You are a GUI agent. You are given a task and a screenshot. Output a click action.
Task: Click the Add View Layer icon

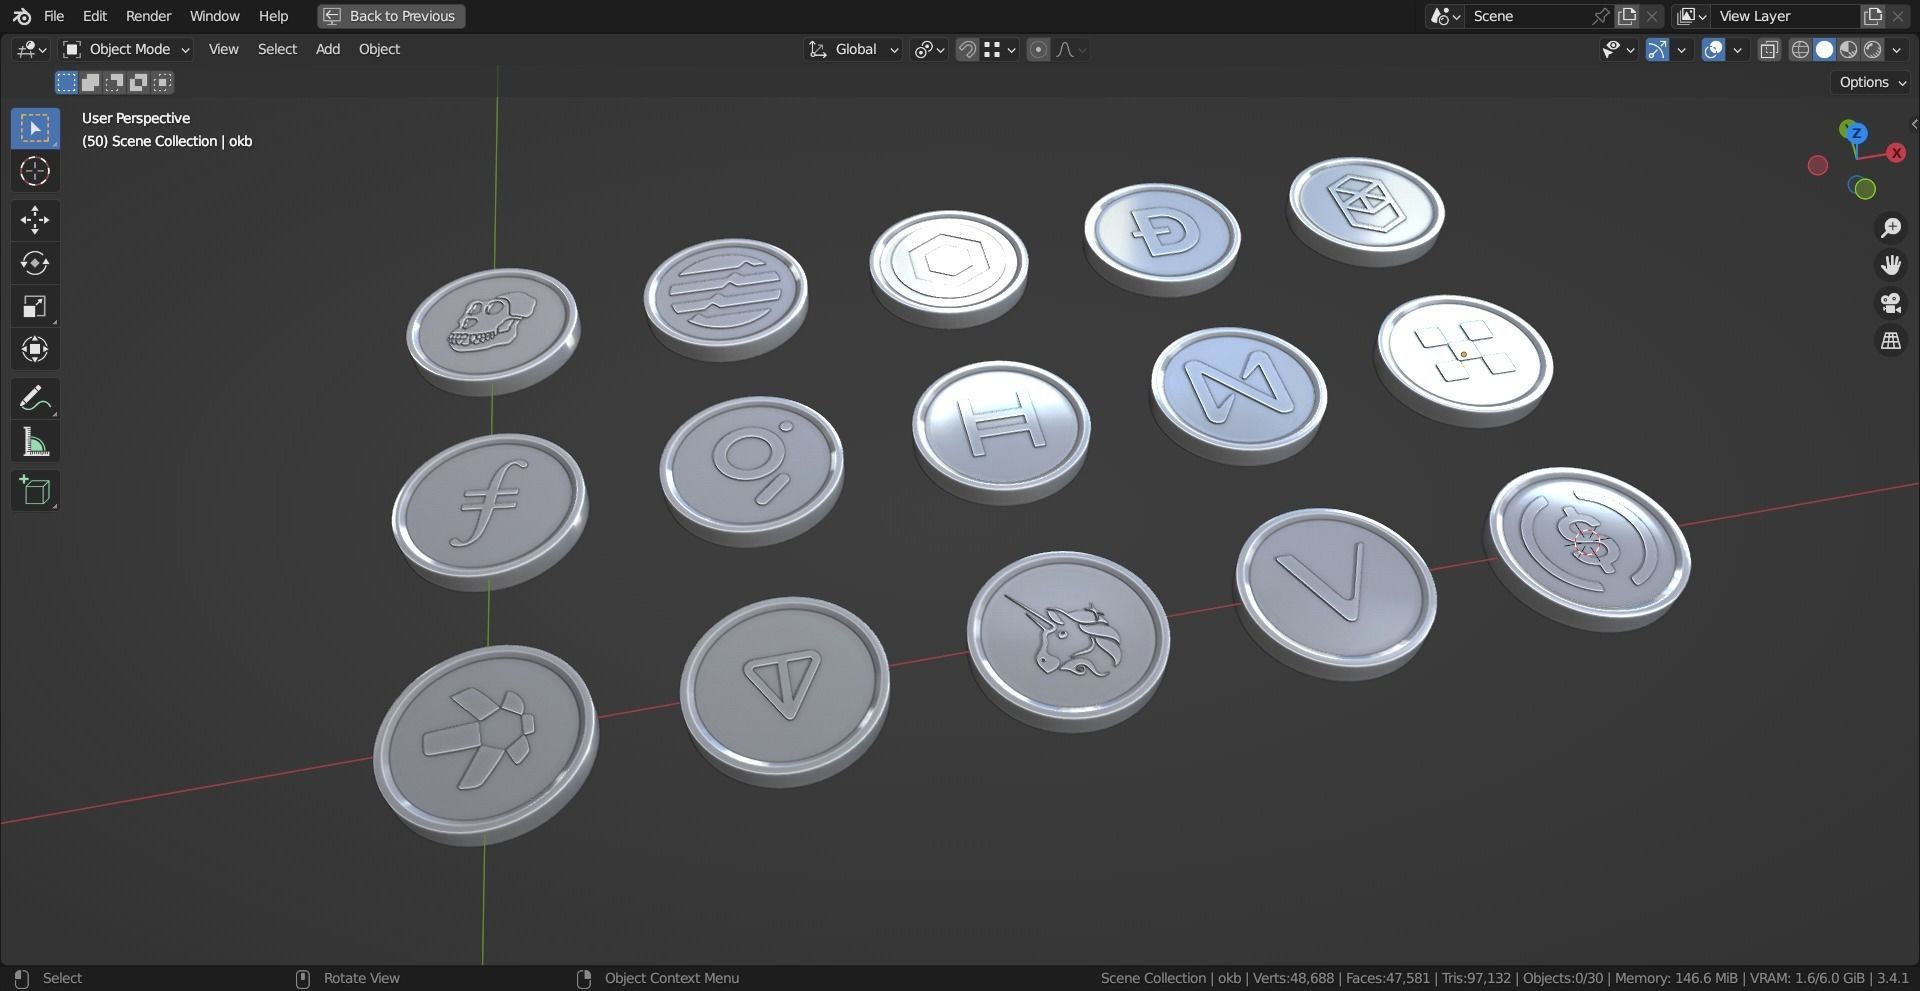point(1872,16)
